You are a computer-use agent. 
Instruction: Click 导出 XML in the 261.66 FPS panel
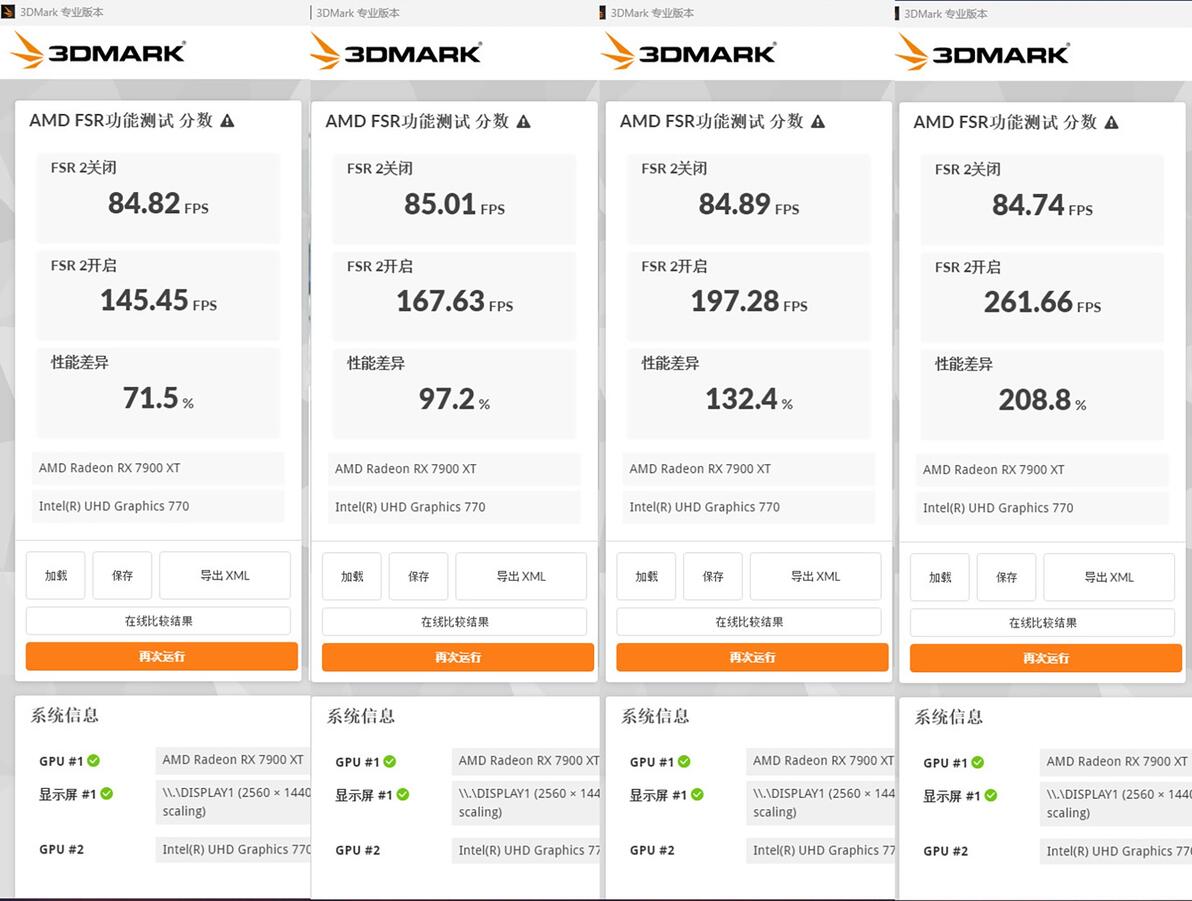click(1108, 577)
